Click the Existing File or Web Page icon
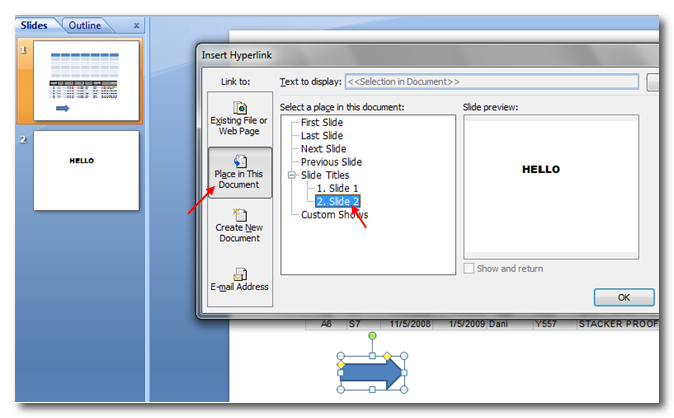The image size is (674, 418). click(239, 108)
